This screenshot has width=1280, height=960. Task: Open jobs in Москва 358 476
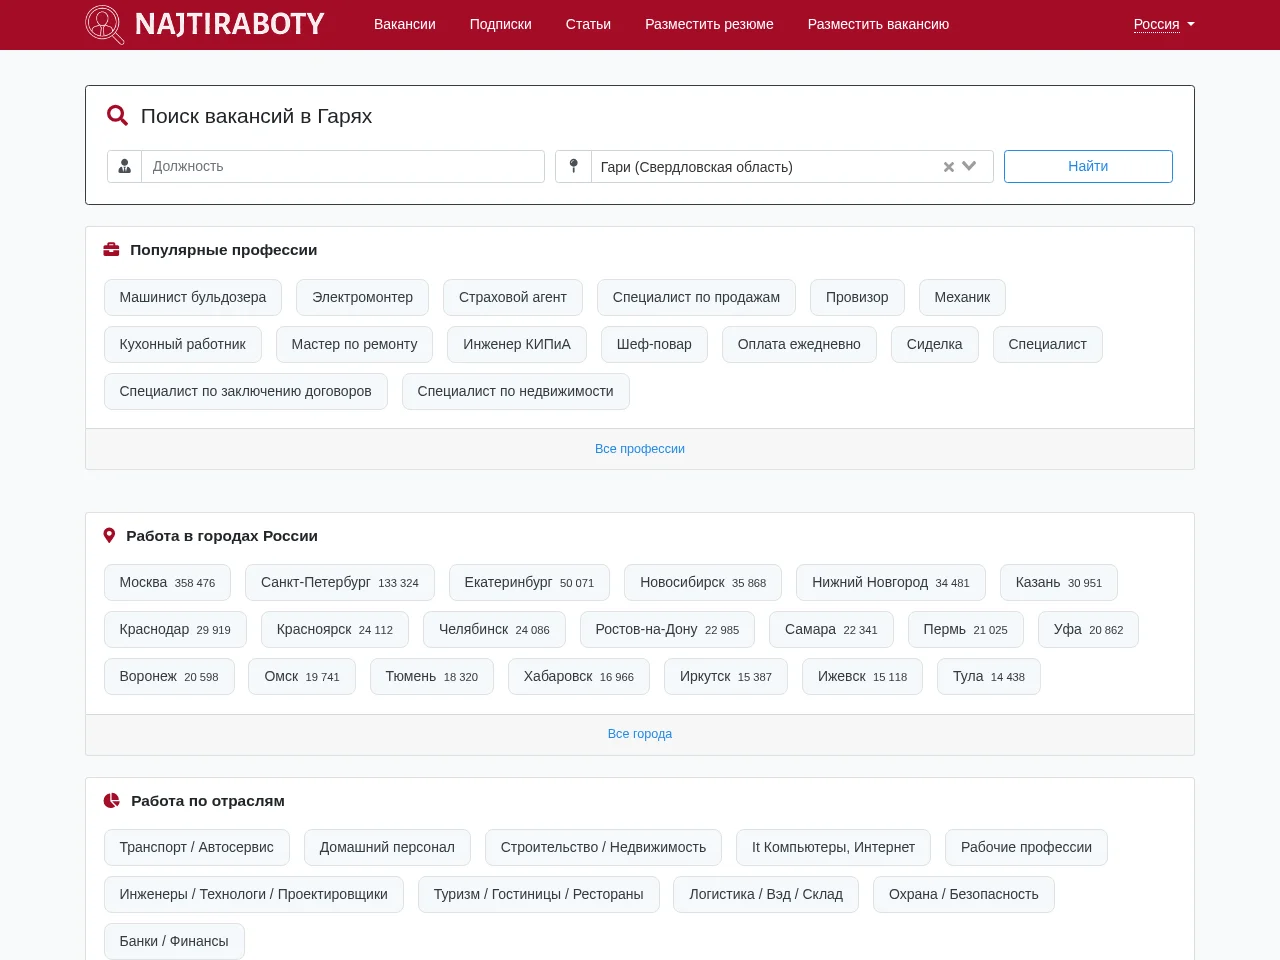pyautogui.click(x=167, y=582)
